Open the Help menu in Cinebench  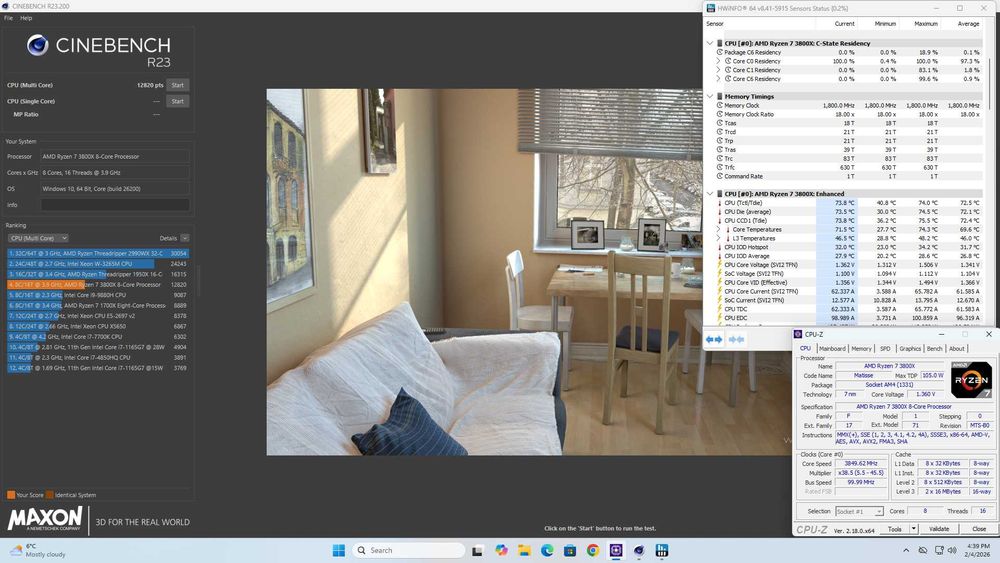click(26, 18)
